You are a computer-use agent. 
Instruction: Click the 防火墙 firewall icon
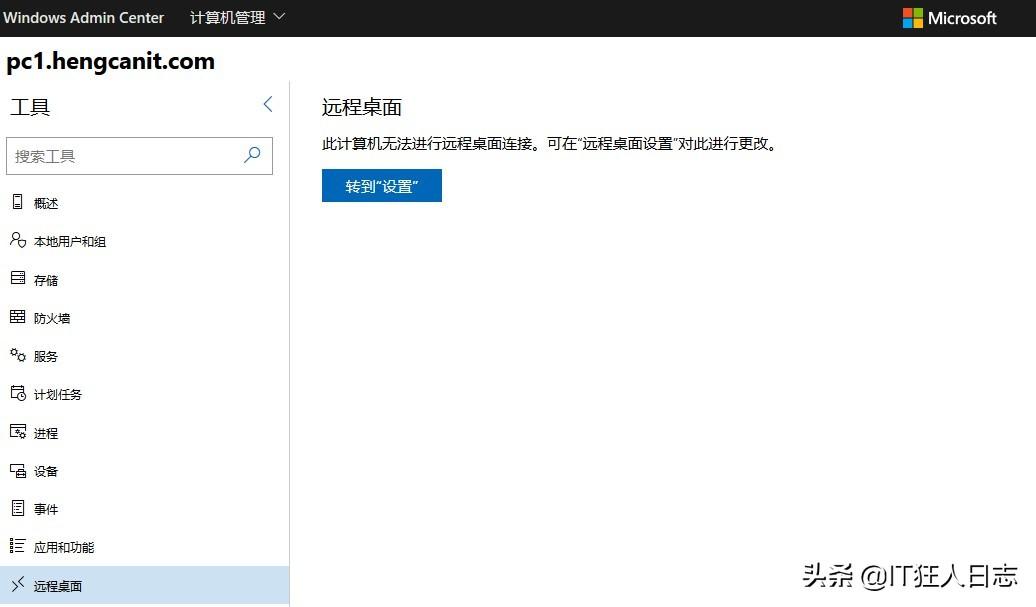pyautogui.click(x=18, y=316)
